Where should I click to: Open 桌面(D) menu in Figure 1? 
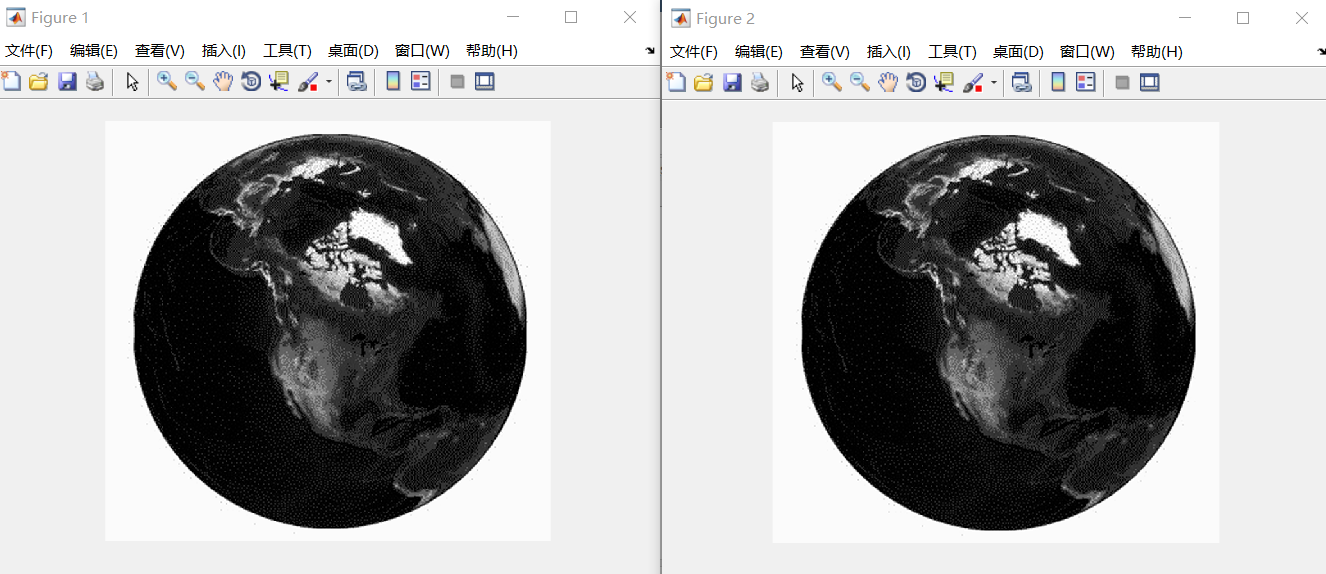click(354, 51)
